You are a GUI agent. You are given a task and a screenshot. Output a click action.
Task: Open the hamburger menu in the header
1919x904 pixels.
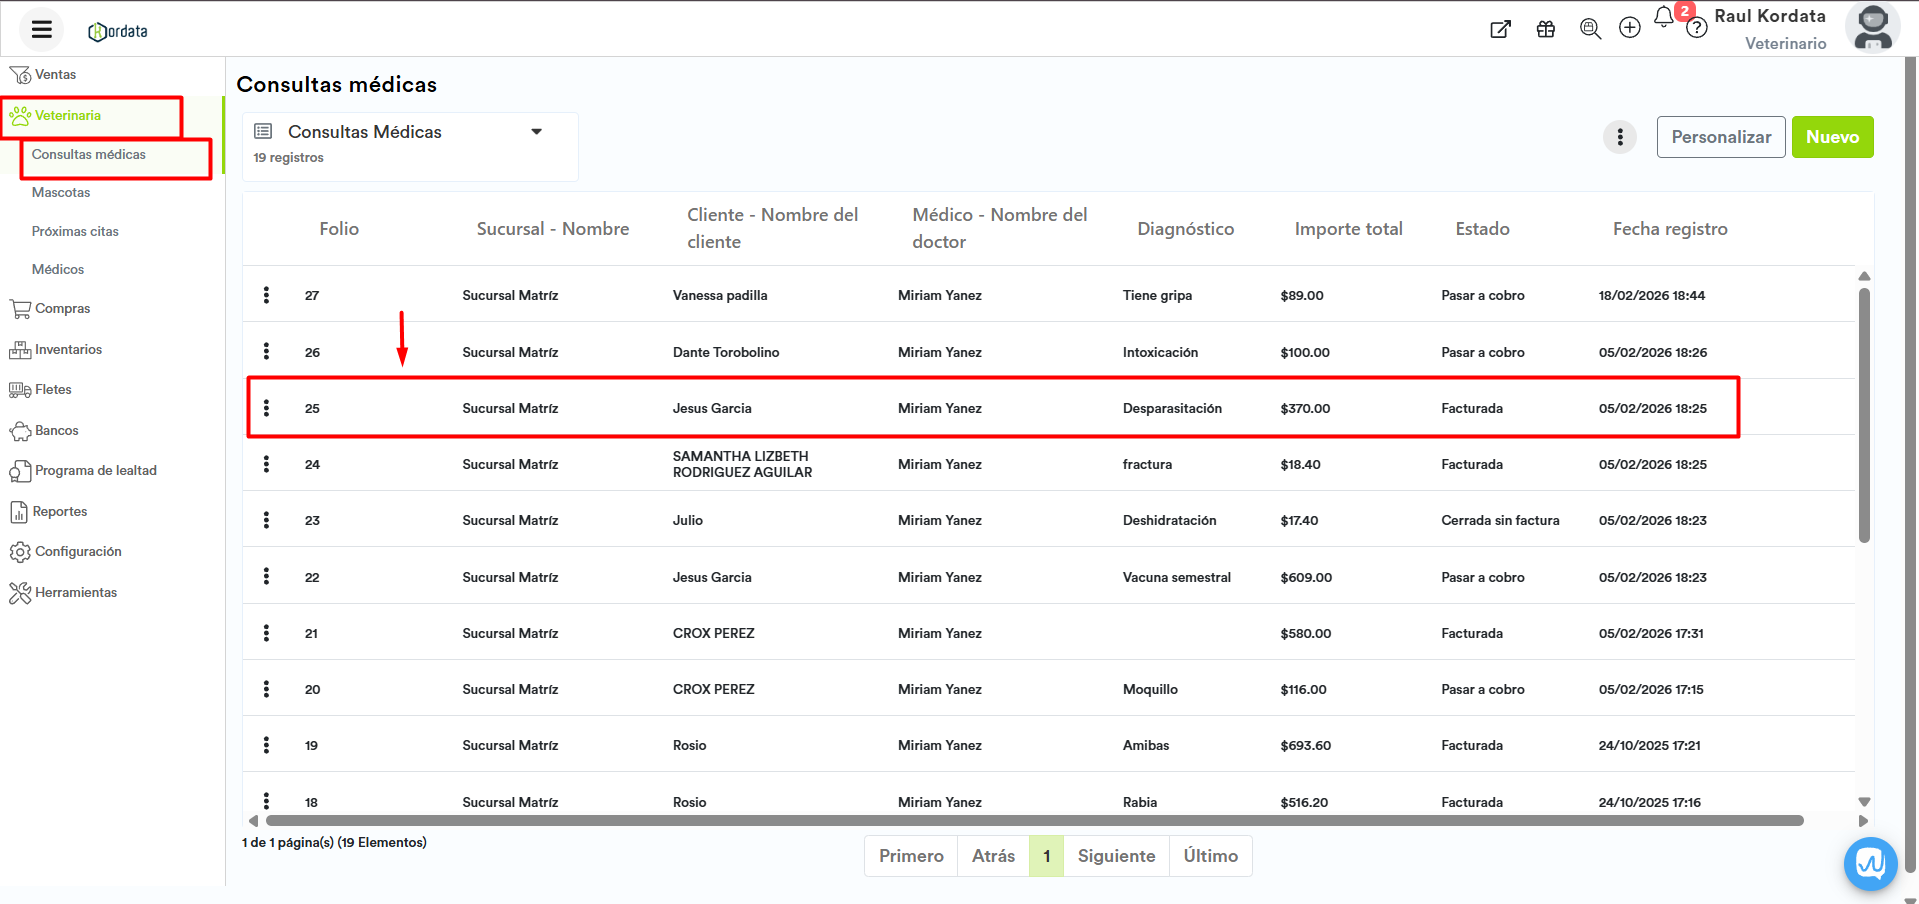pos(41,29)
